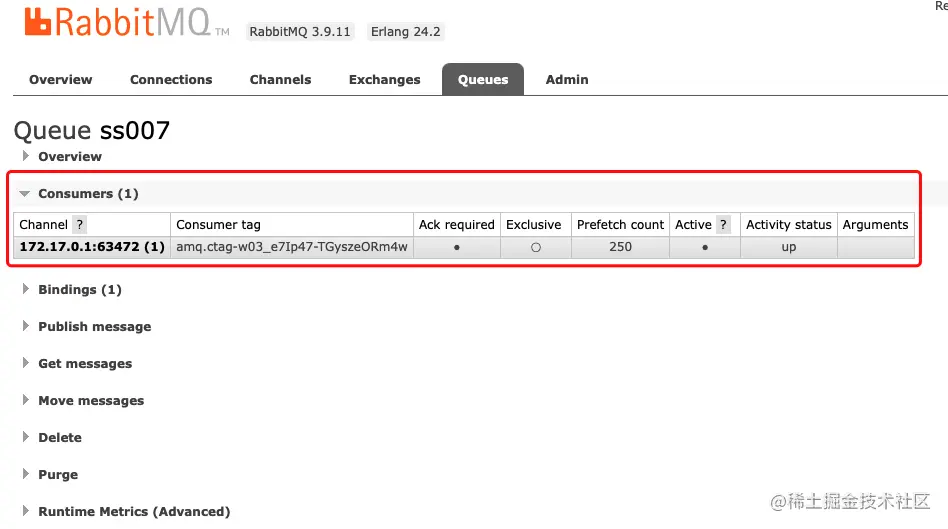Click the Active filled dot indicator
948x529 pixels.
click(x=705, y=247)
